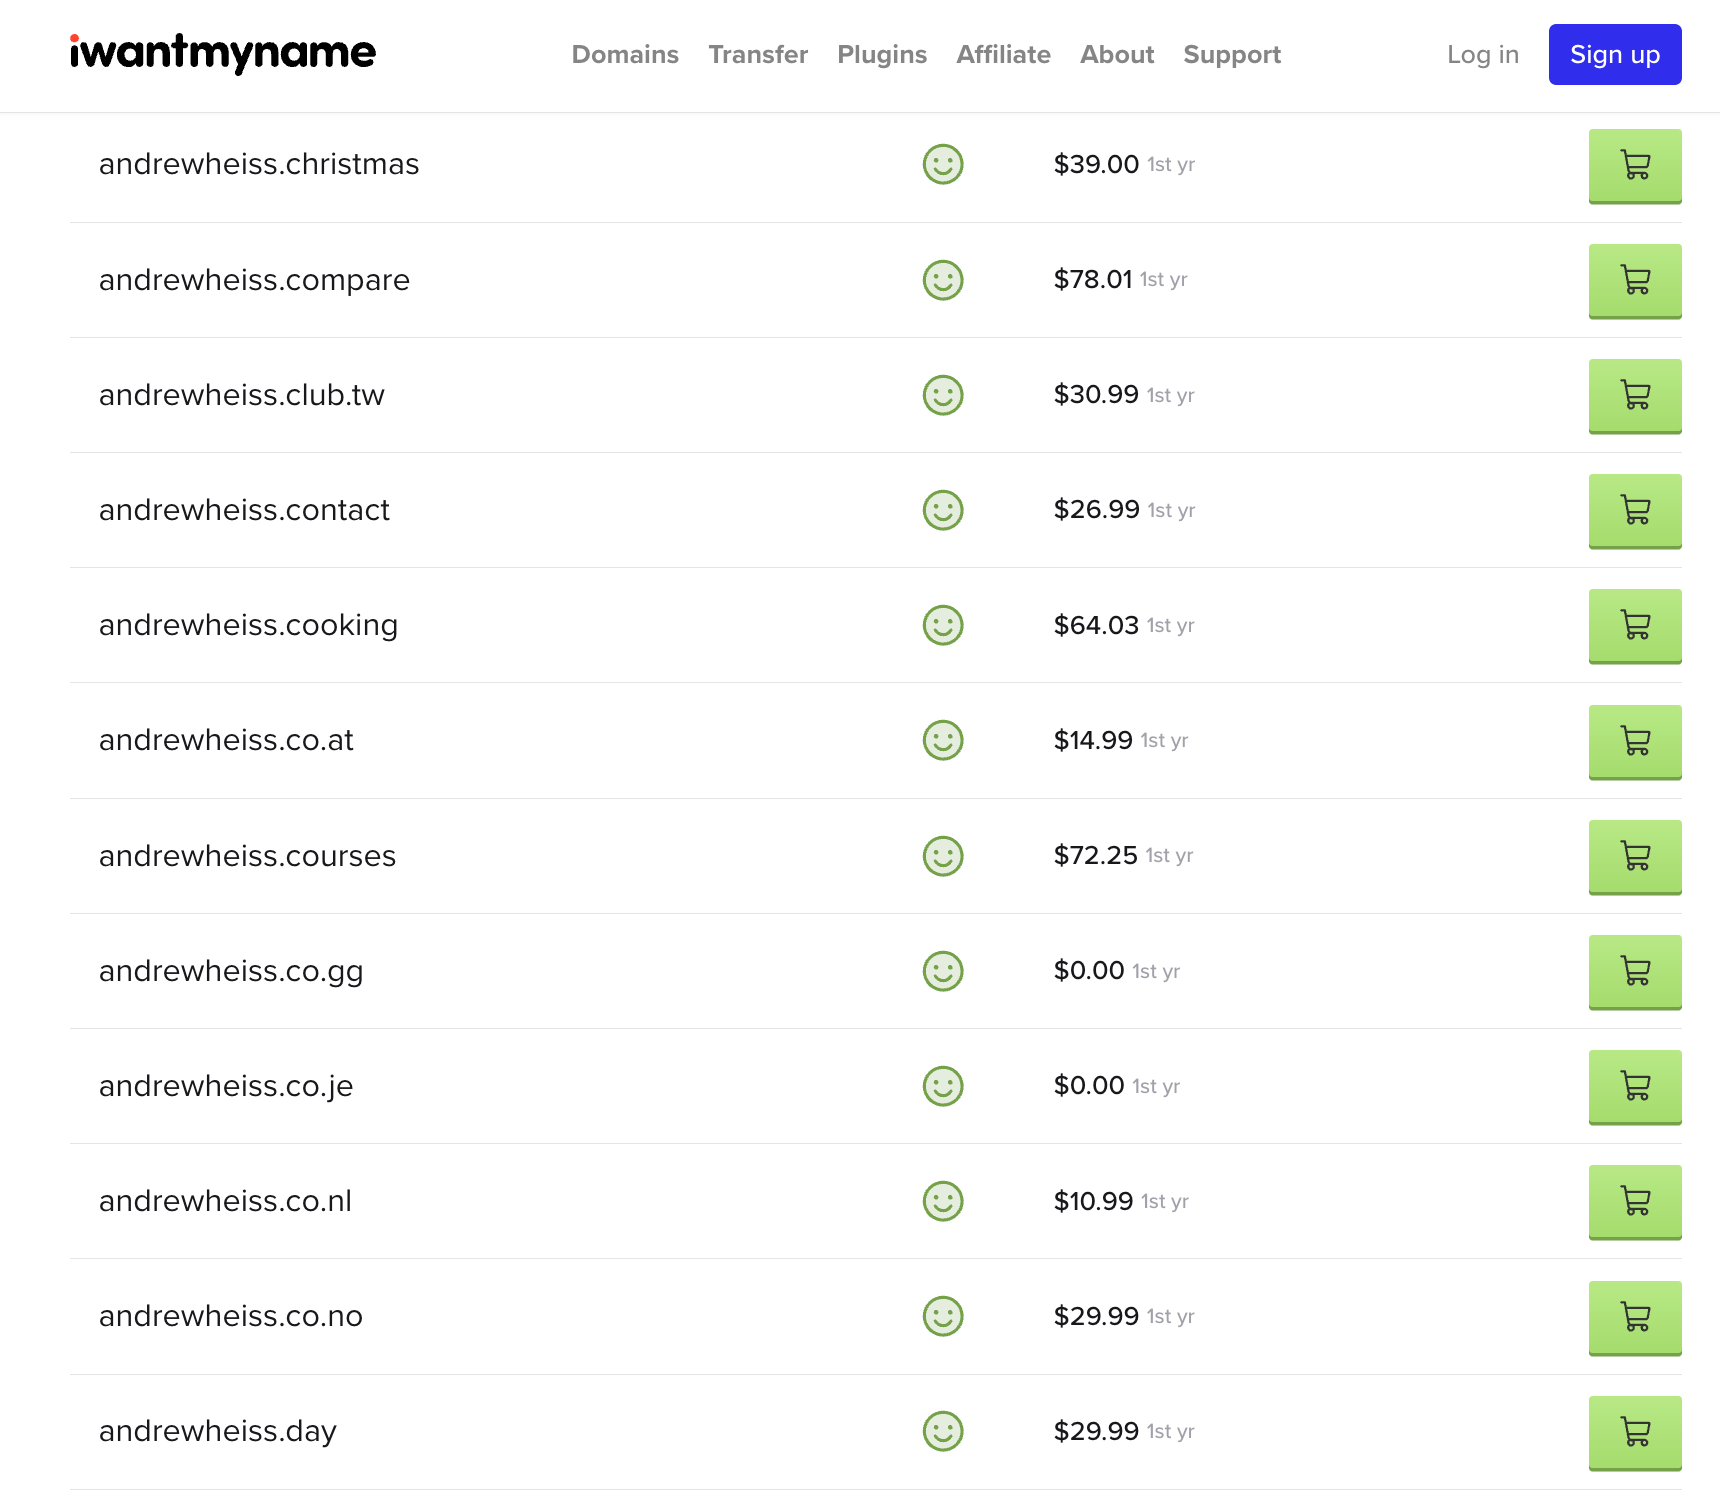The height and width of the screenshot is (1508, 1720).
Task: Visit the Support section
Action: click(x=1231, y=55)
